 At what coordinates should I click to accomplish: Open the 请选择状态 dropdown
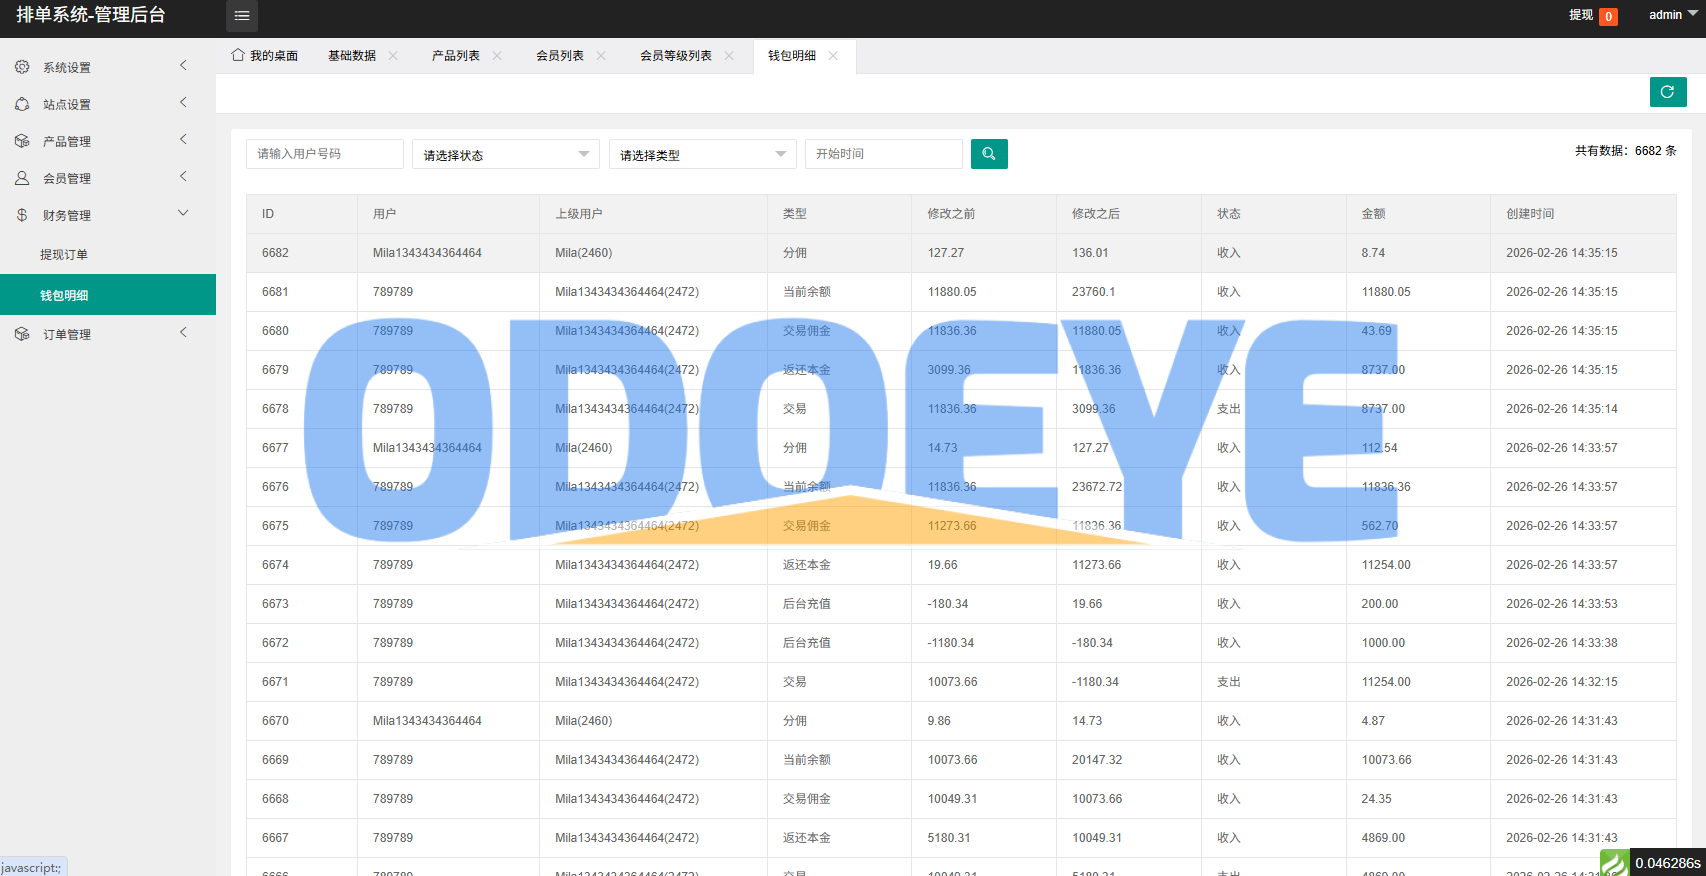(x=506, y=154)
